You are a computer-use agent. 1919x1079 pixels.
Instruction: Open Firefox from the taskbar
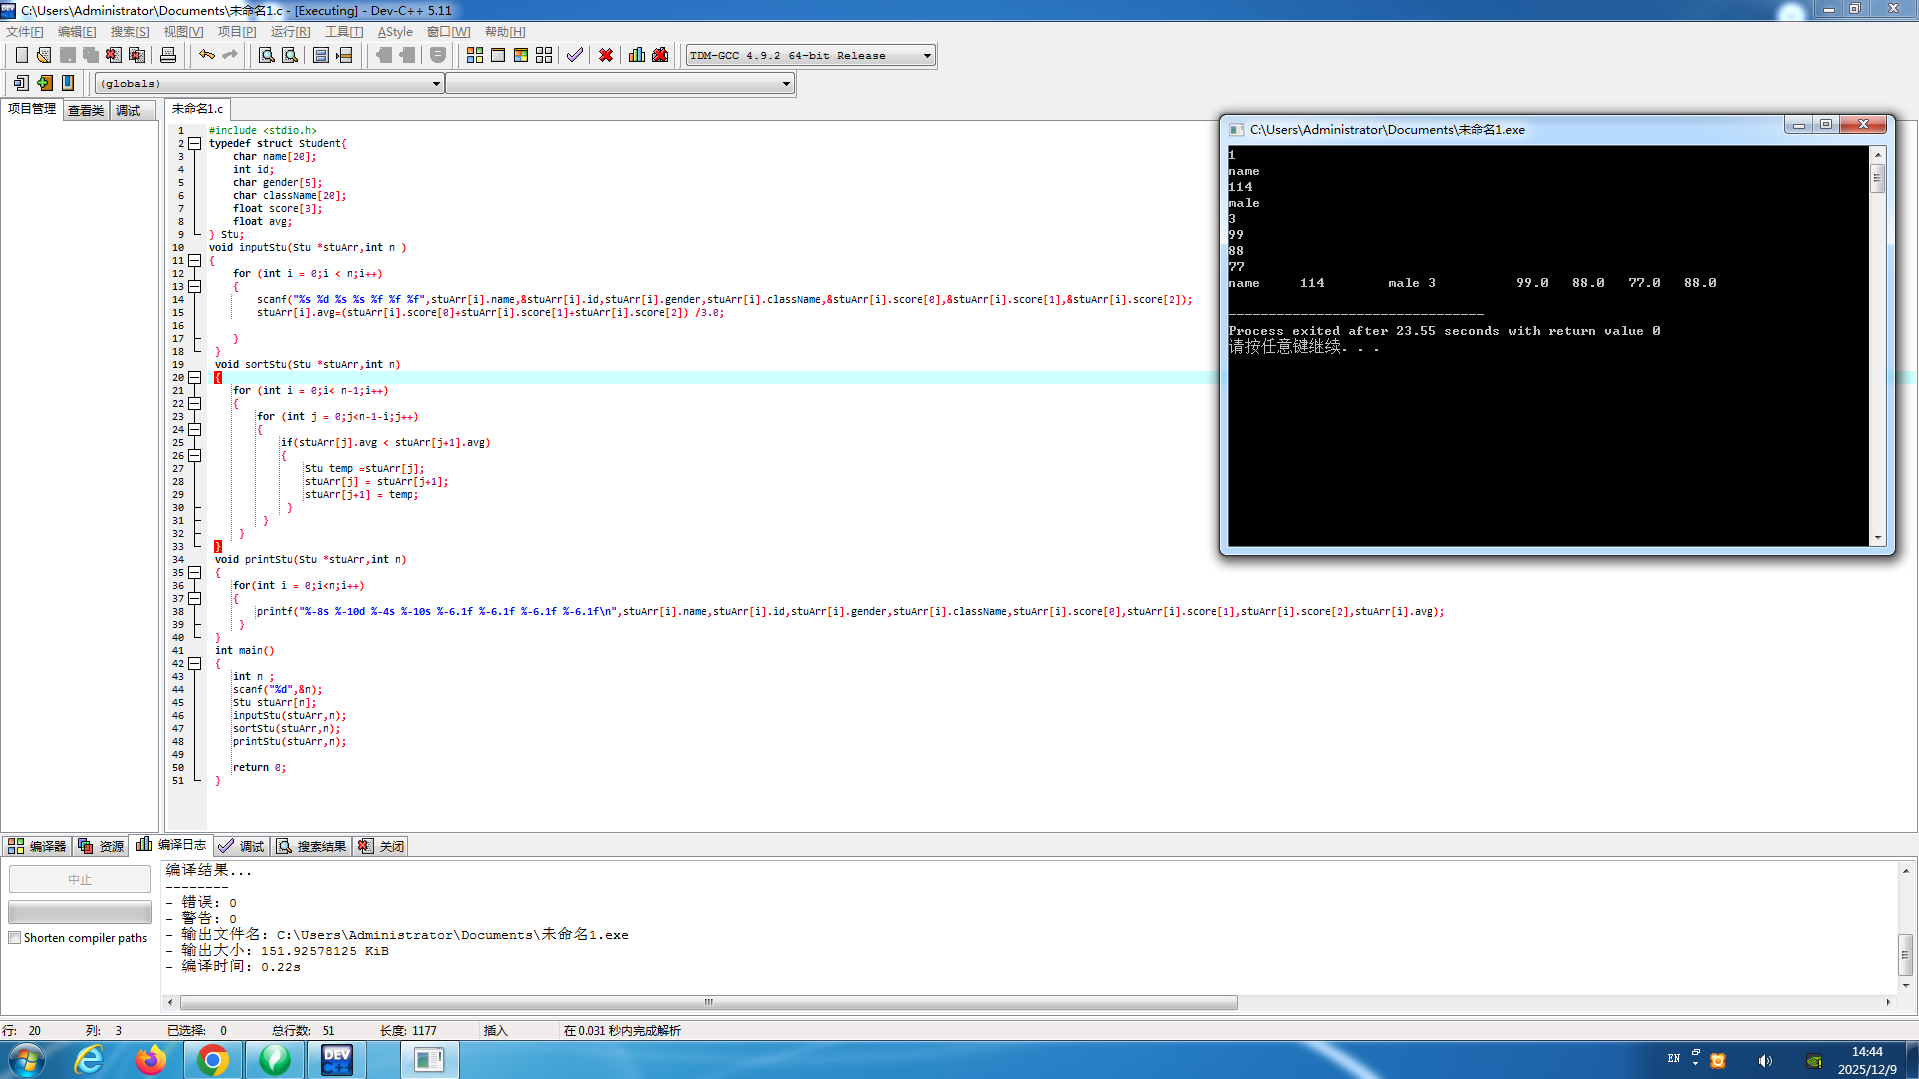point(151,1060)
